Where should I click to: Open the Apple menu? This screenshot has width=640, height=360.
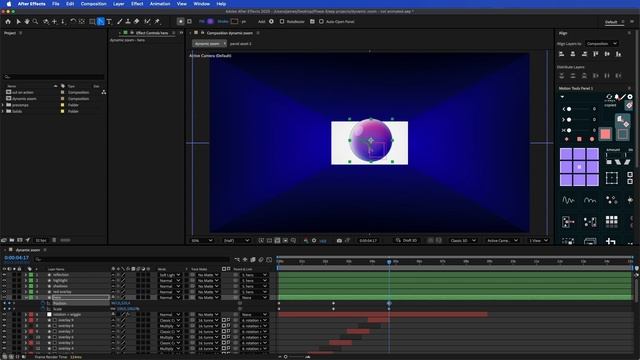(9, 4)
